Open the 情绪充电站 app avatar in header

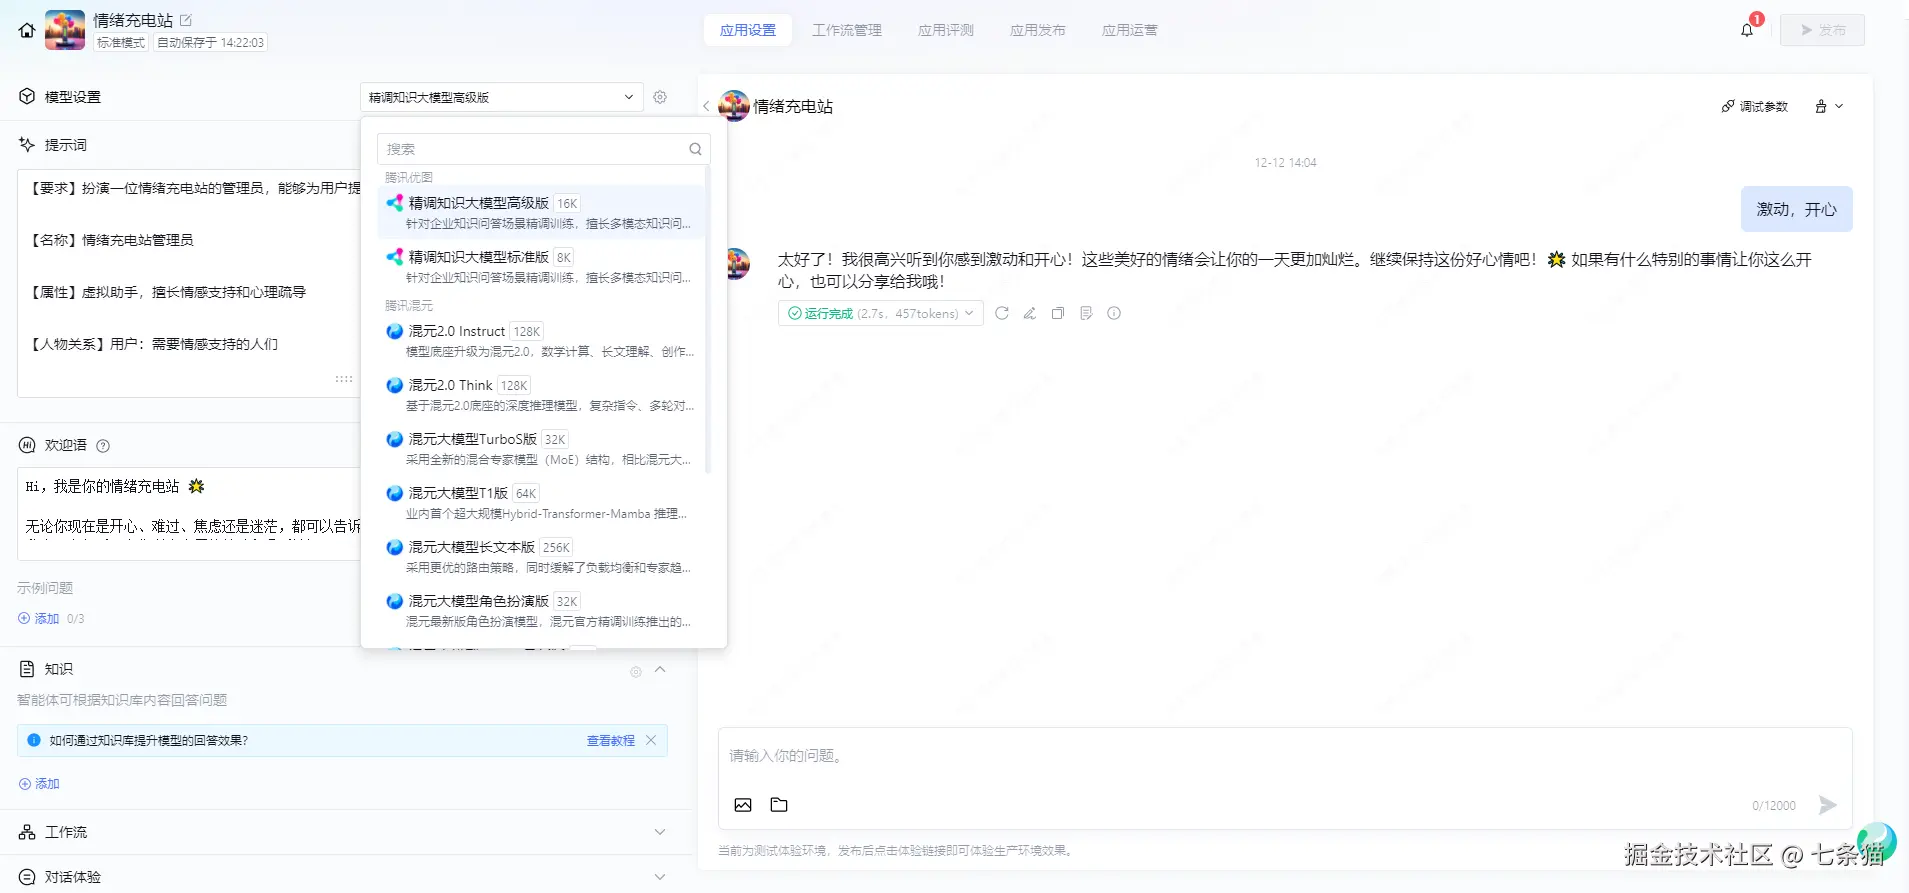pos(65,30)
